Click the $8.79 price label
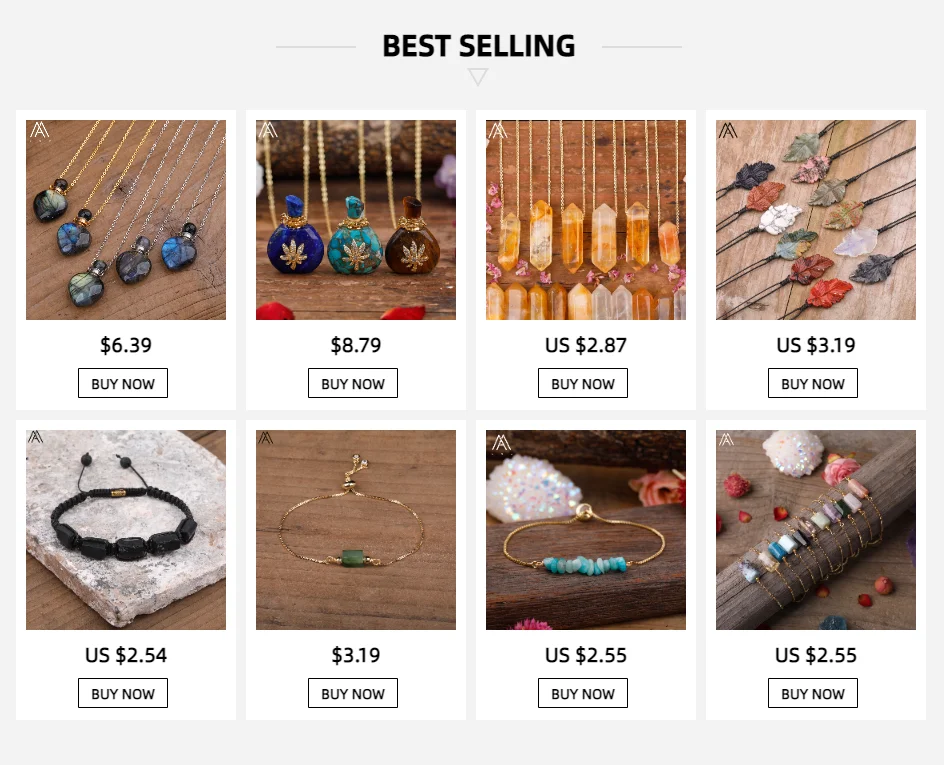 356,346
